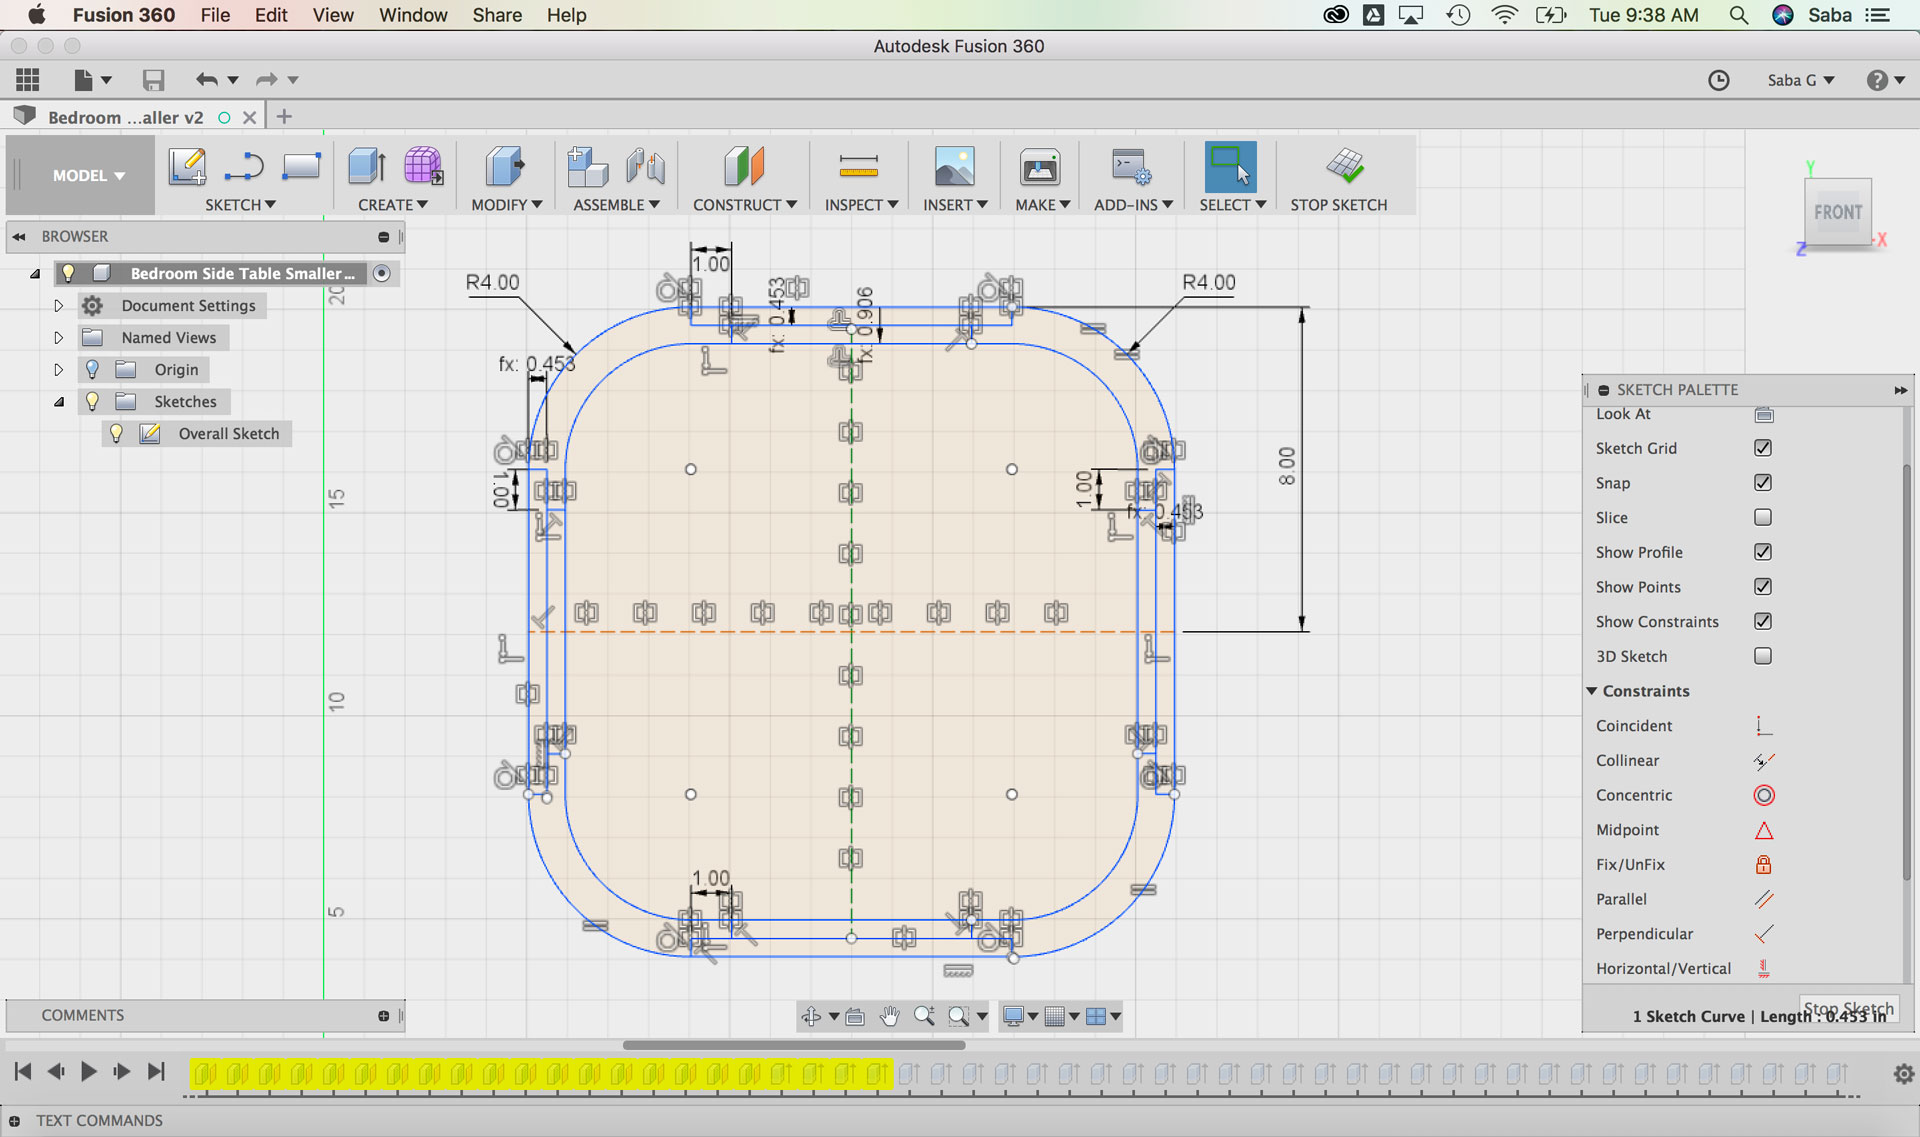Enable the Slice checkbox
This screenshot has height=1137, width=1920.
[1763, 518]
